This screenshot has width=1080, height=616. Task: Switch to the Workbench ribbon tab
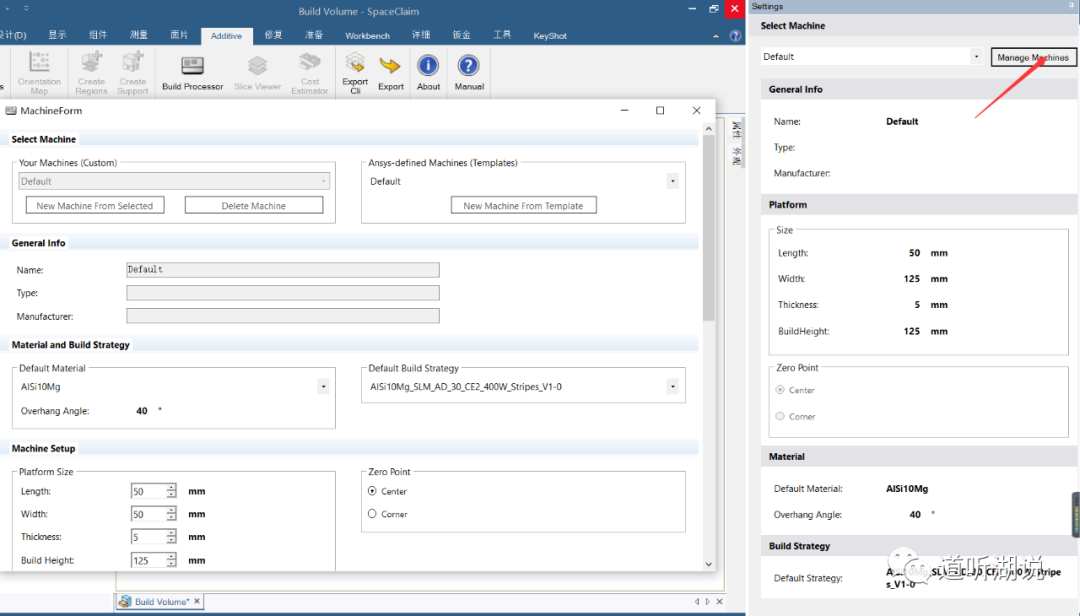click(x=367, y=36)
